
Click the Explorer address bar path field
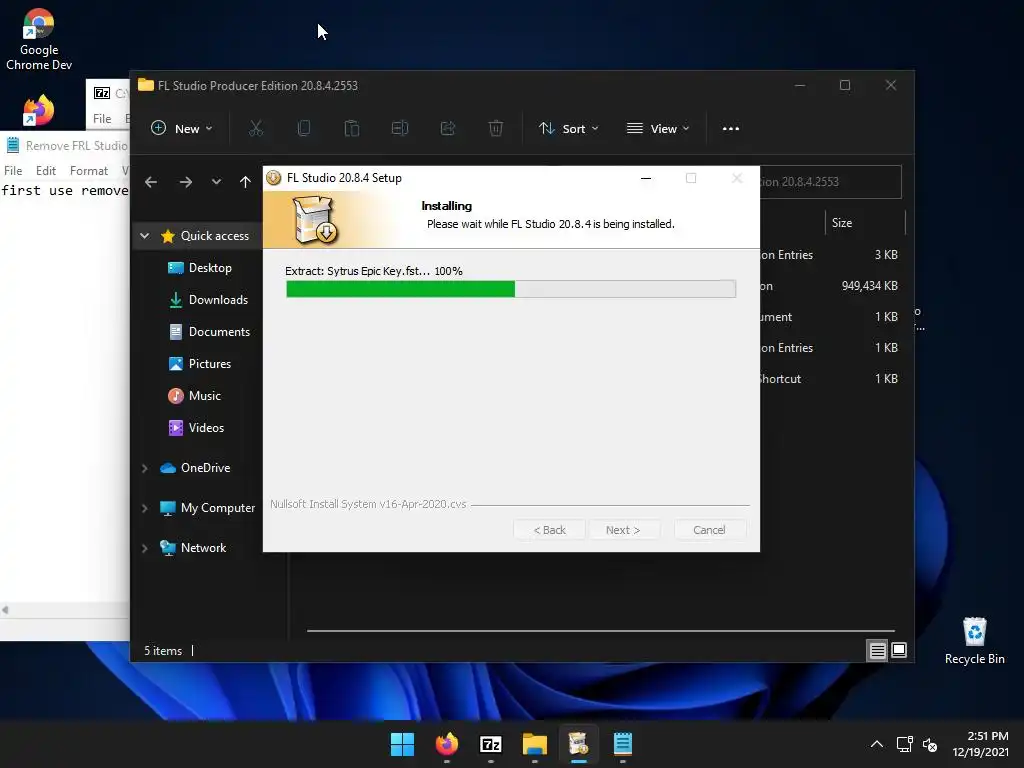[830, 182]
